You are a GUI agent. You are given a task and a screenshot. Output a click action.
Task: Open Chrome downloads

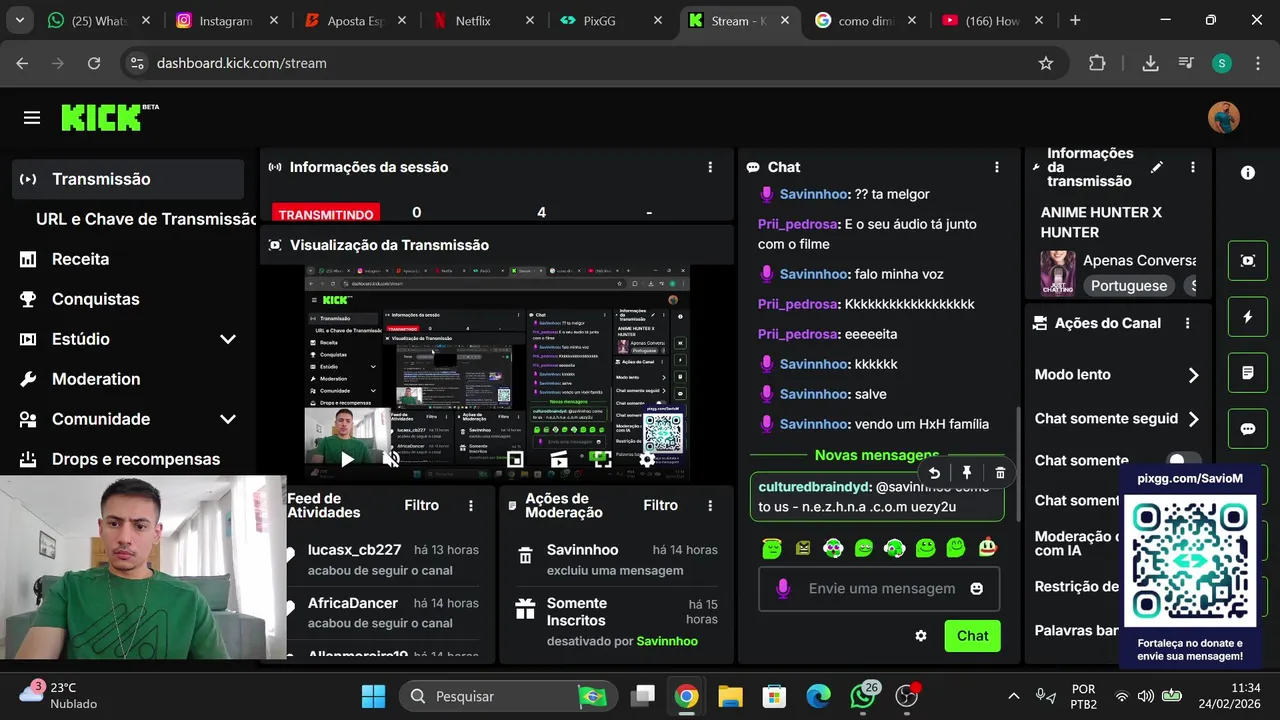(1150, 63)
